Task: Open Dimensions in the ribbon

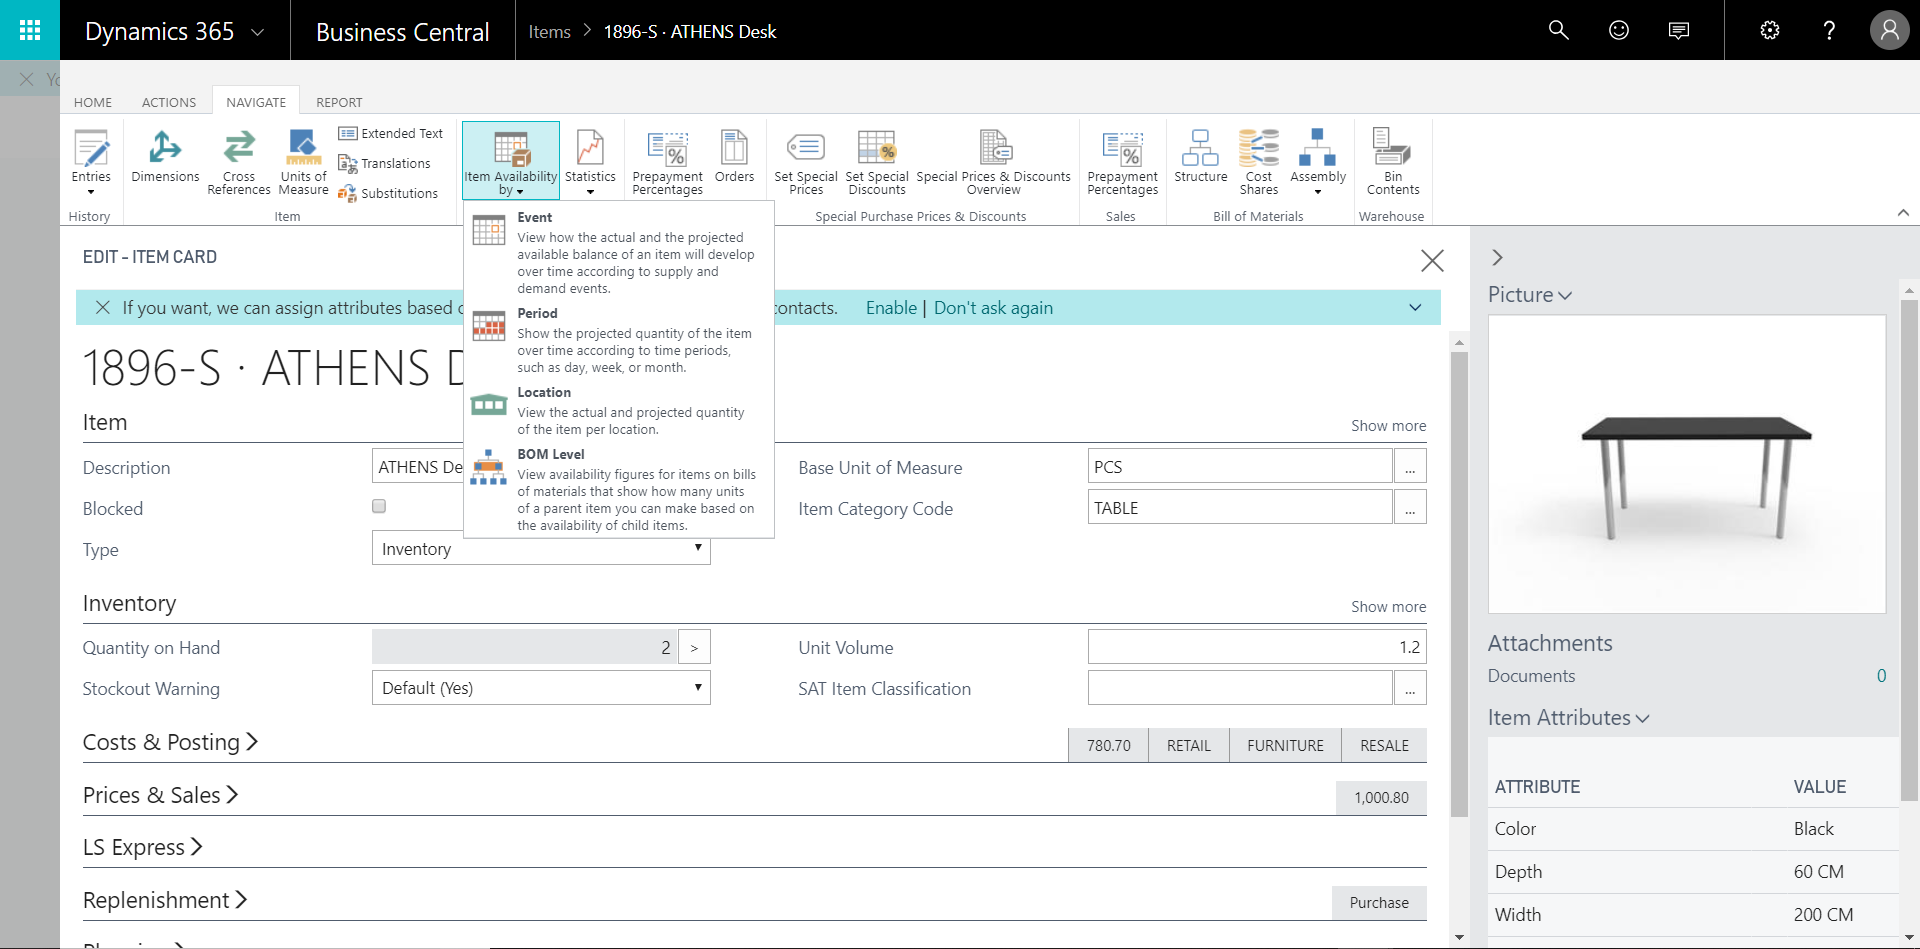Action: point(165,158)
